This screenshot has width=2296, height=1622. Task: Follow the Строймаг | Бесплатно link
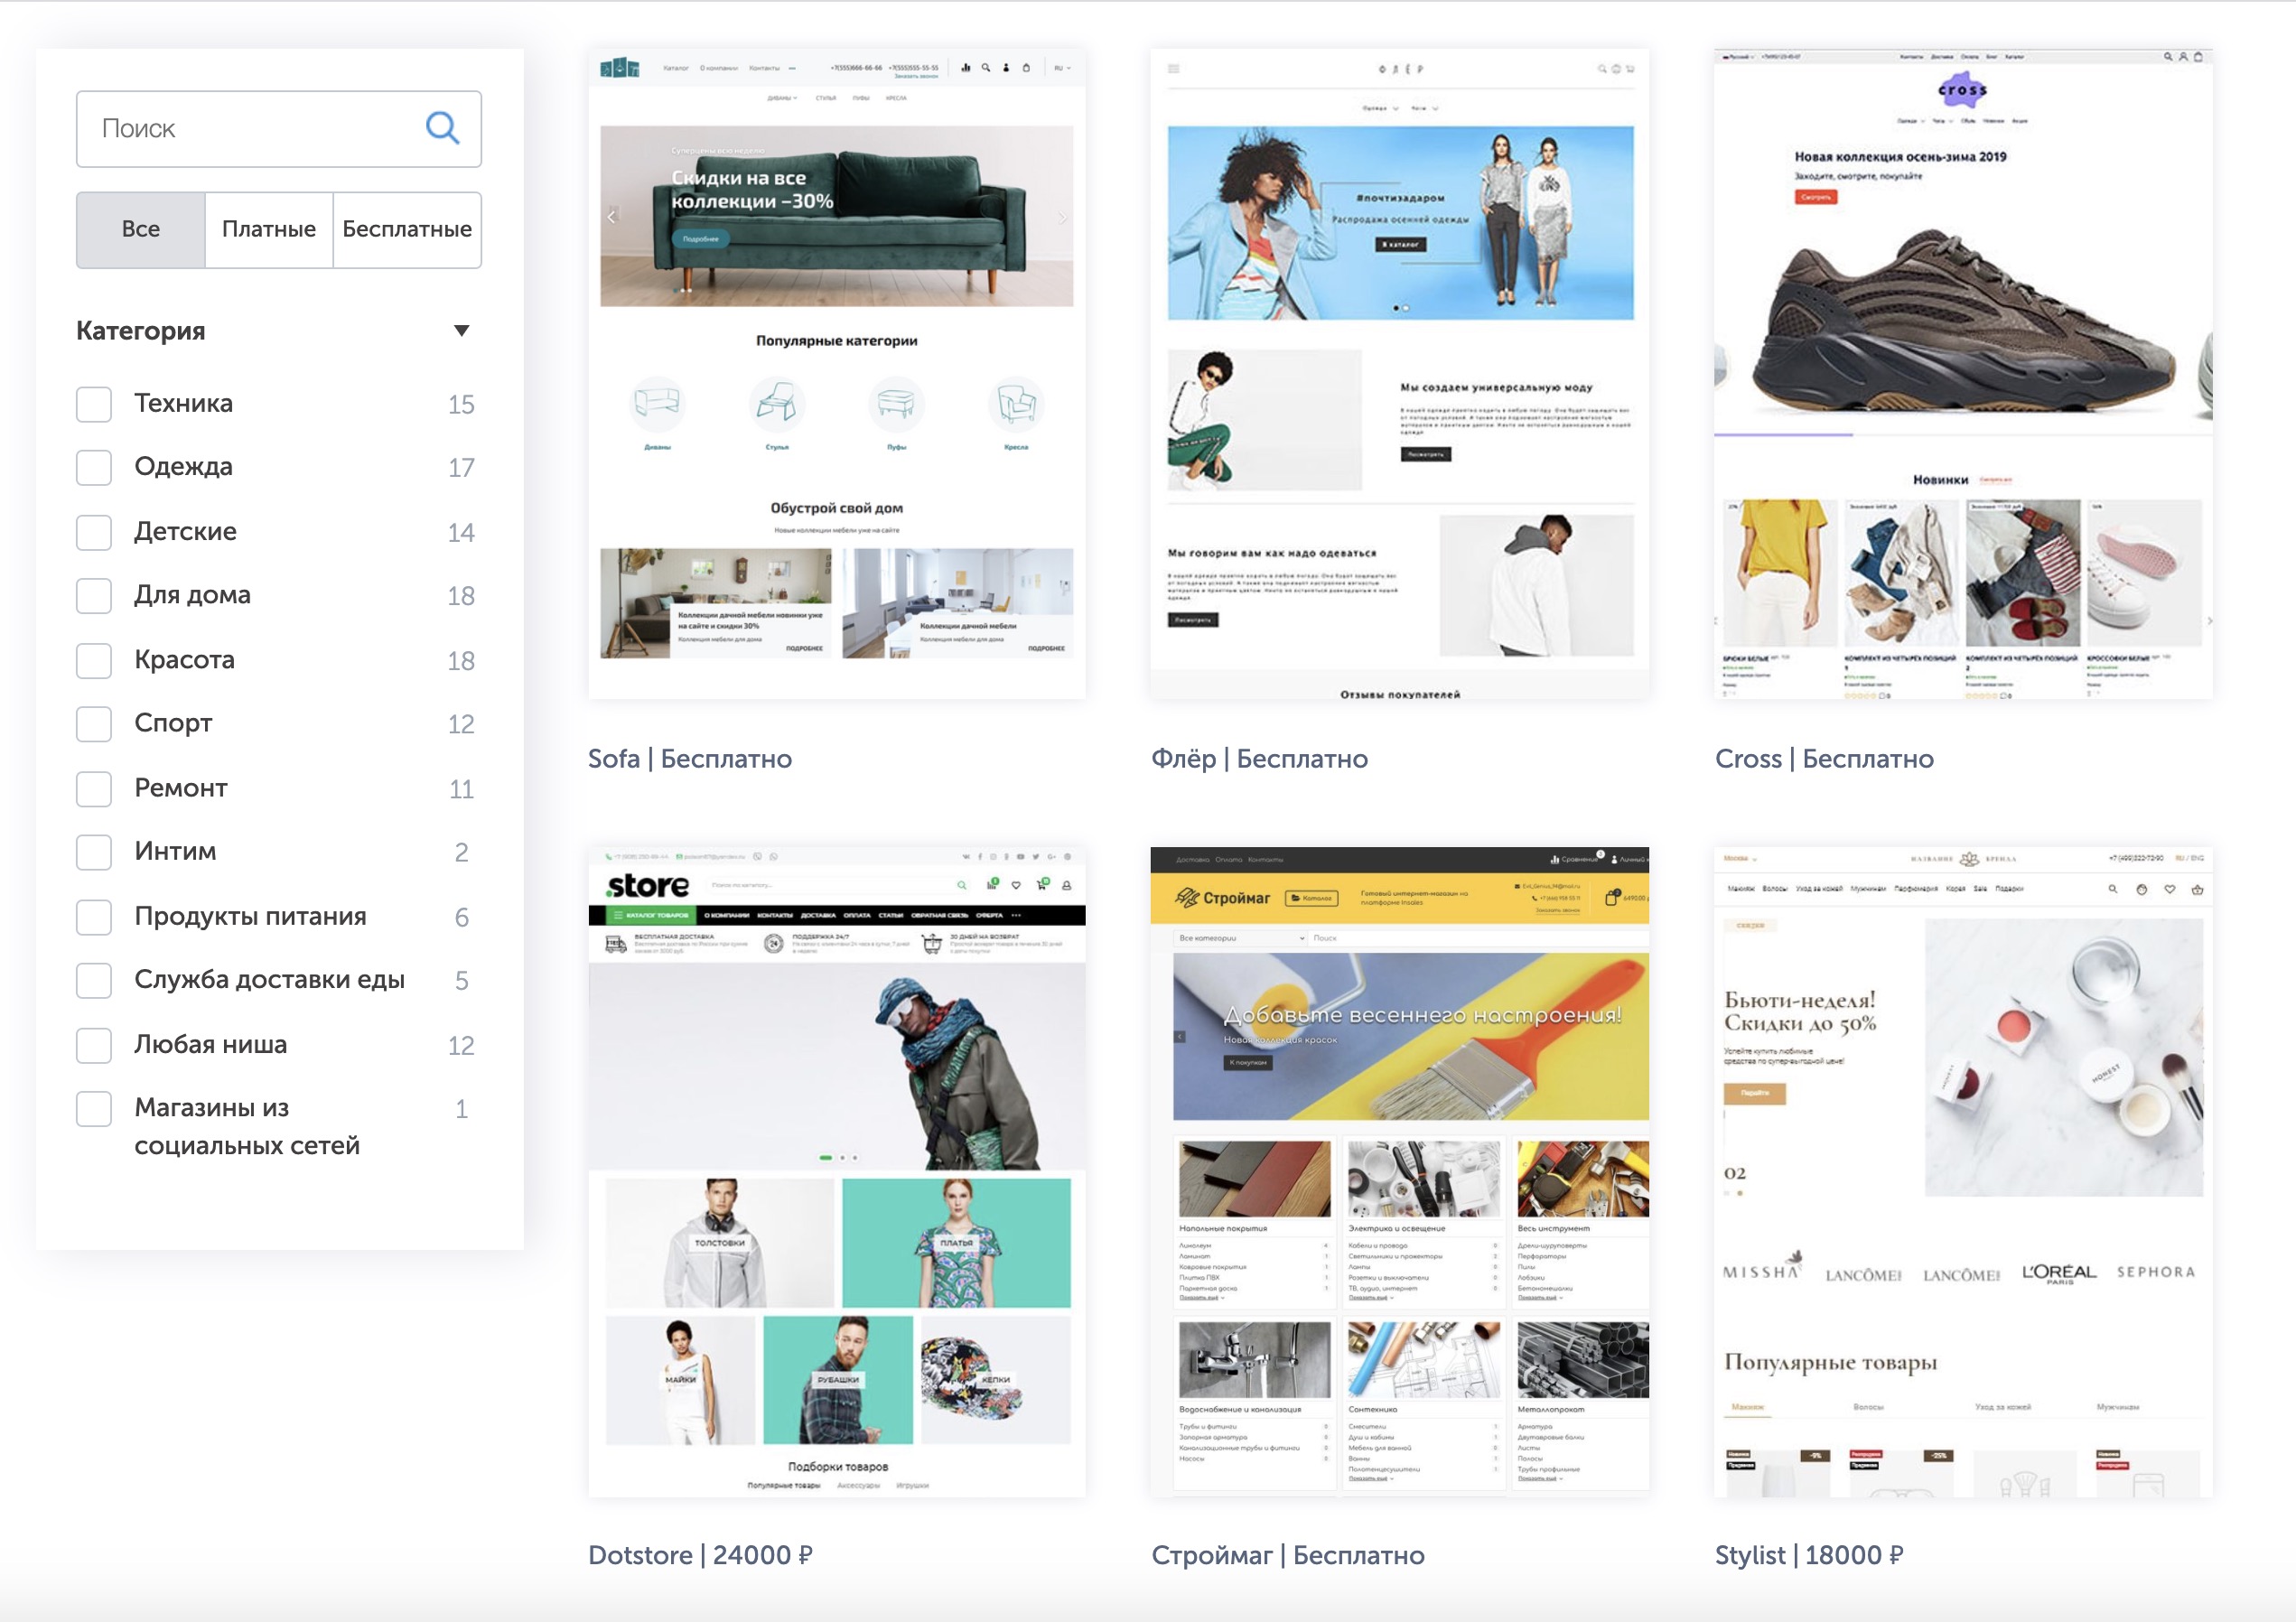(1288, 1555)
